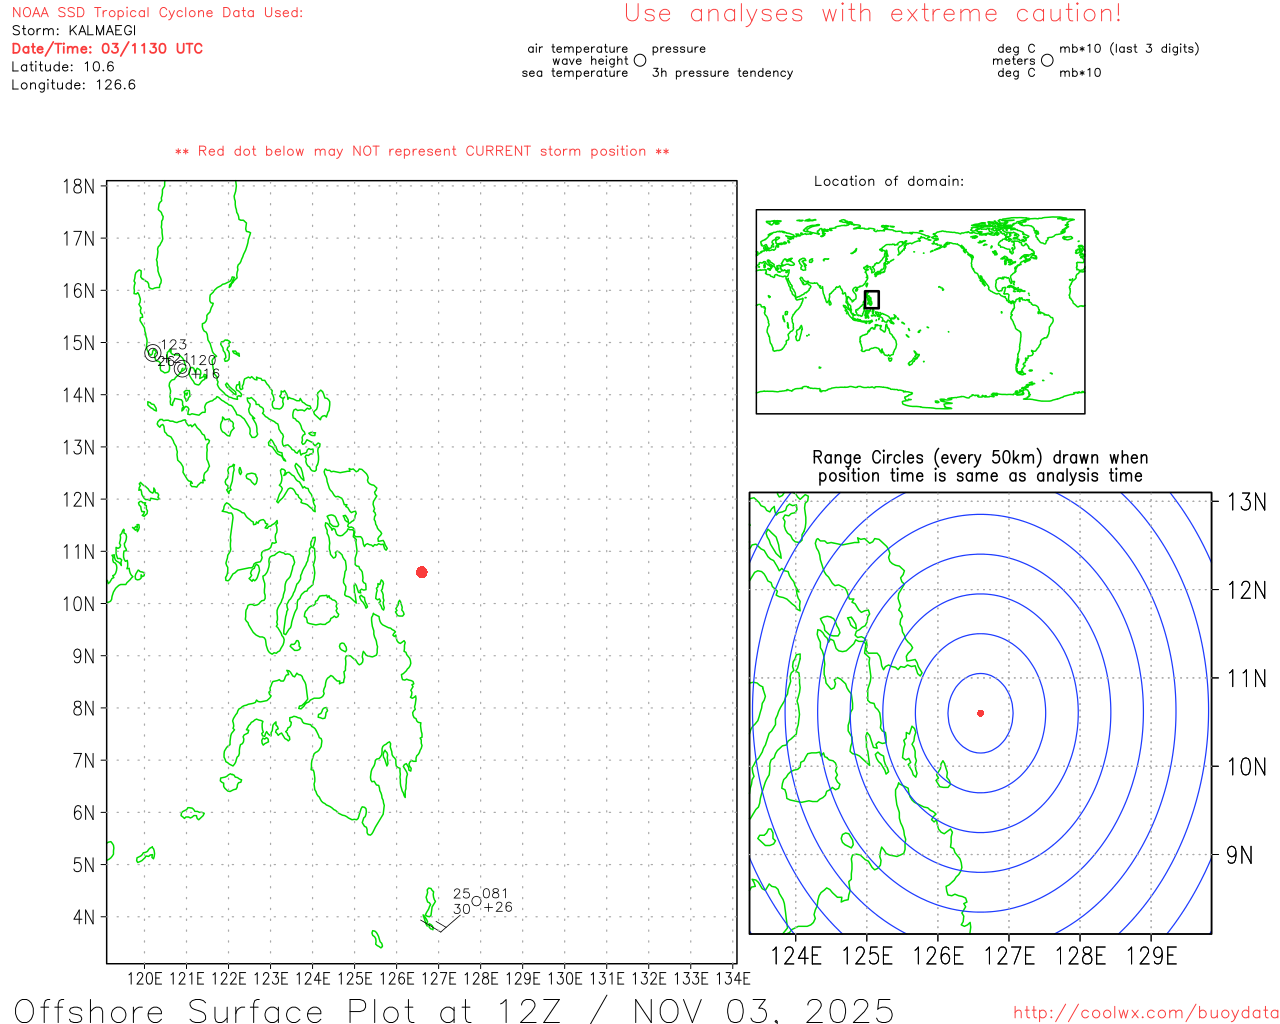Click the 'air temperature' legend label
The image size is (1280, 1024).
pyautogui.click(x=578, y=49)
